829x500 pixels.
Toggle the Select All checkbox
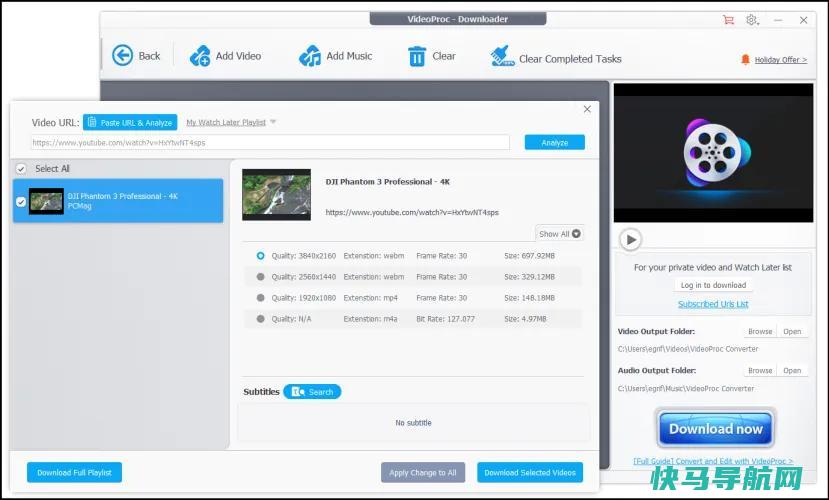click(x=21, y=169)
